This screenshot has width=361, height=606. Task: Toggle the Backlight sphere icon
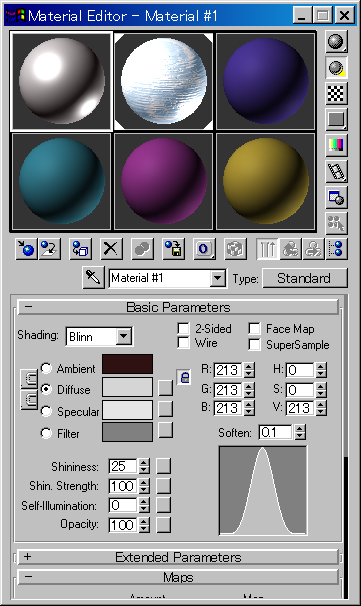(336, 67)
